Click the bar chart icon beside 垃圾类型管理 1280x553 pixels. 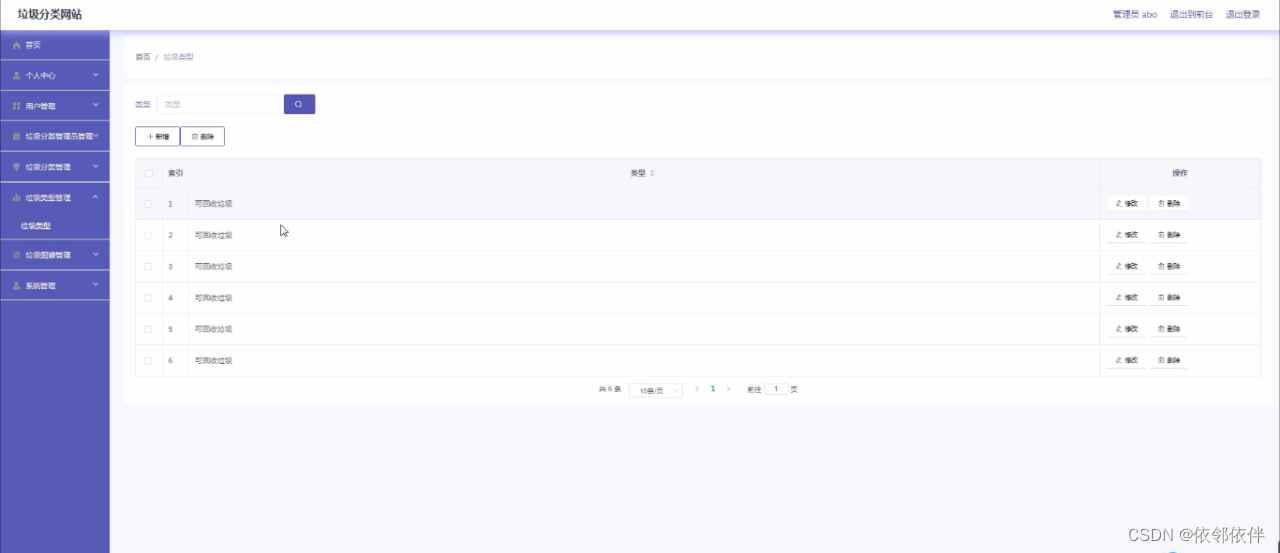click(x=16, y=198)
